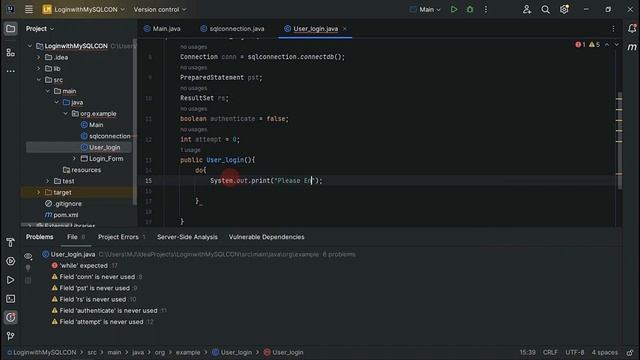
Task: Open editor tabs options menu
Action: (613, 29)
